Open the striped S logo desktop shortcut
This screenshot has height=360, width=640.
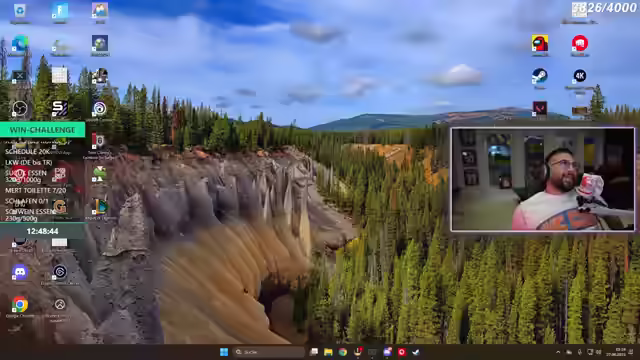point(60,109)
